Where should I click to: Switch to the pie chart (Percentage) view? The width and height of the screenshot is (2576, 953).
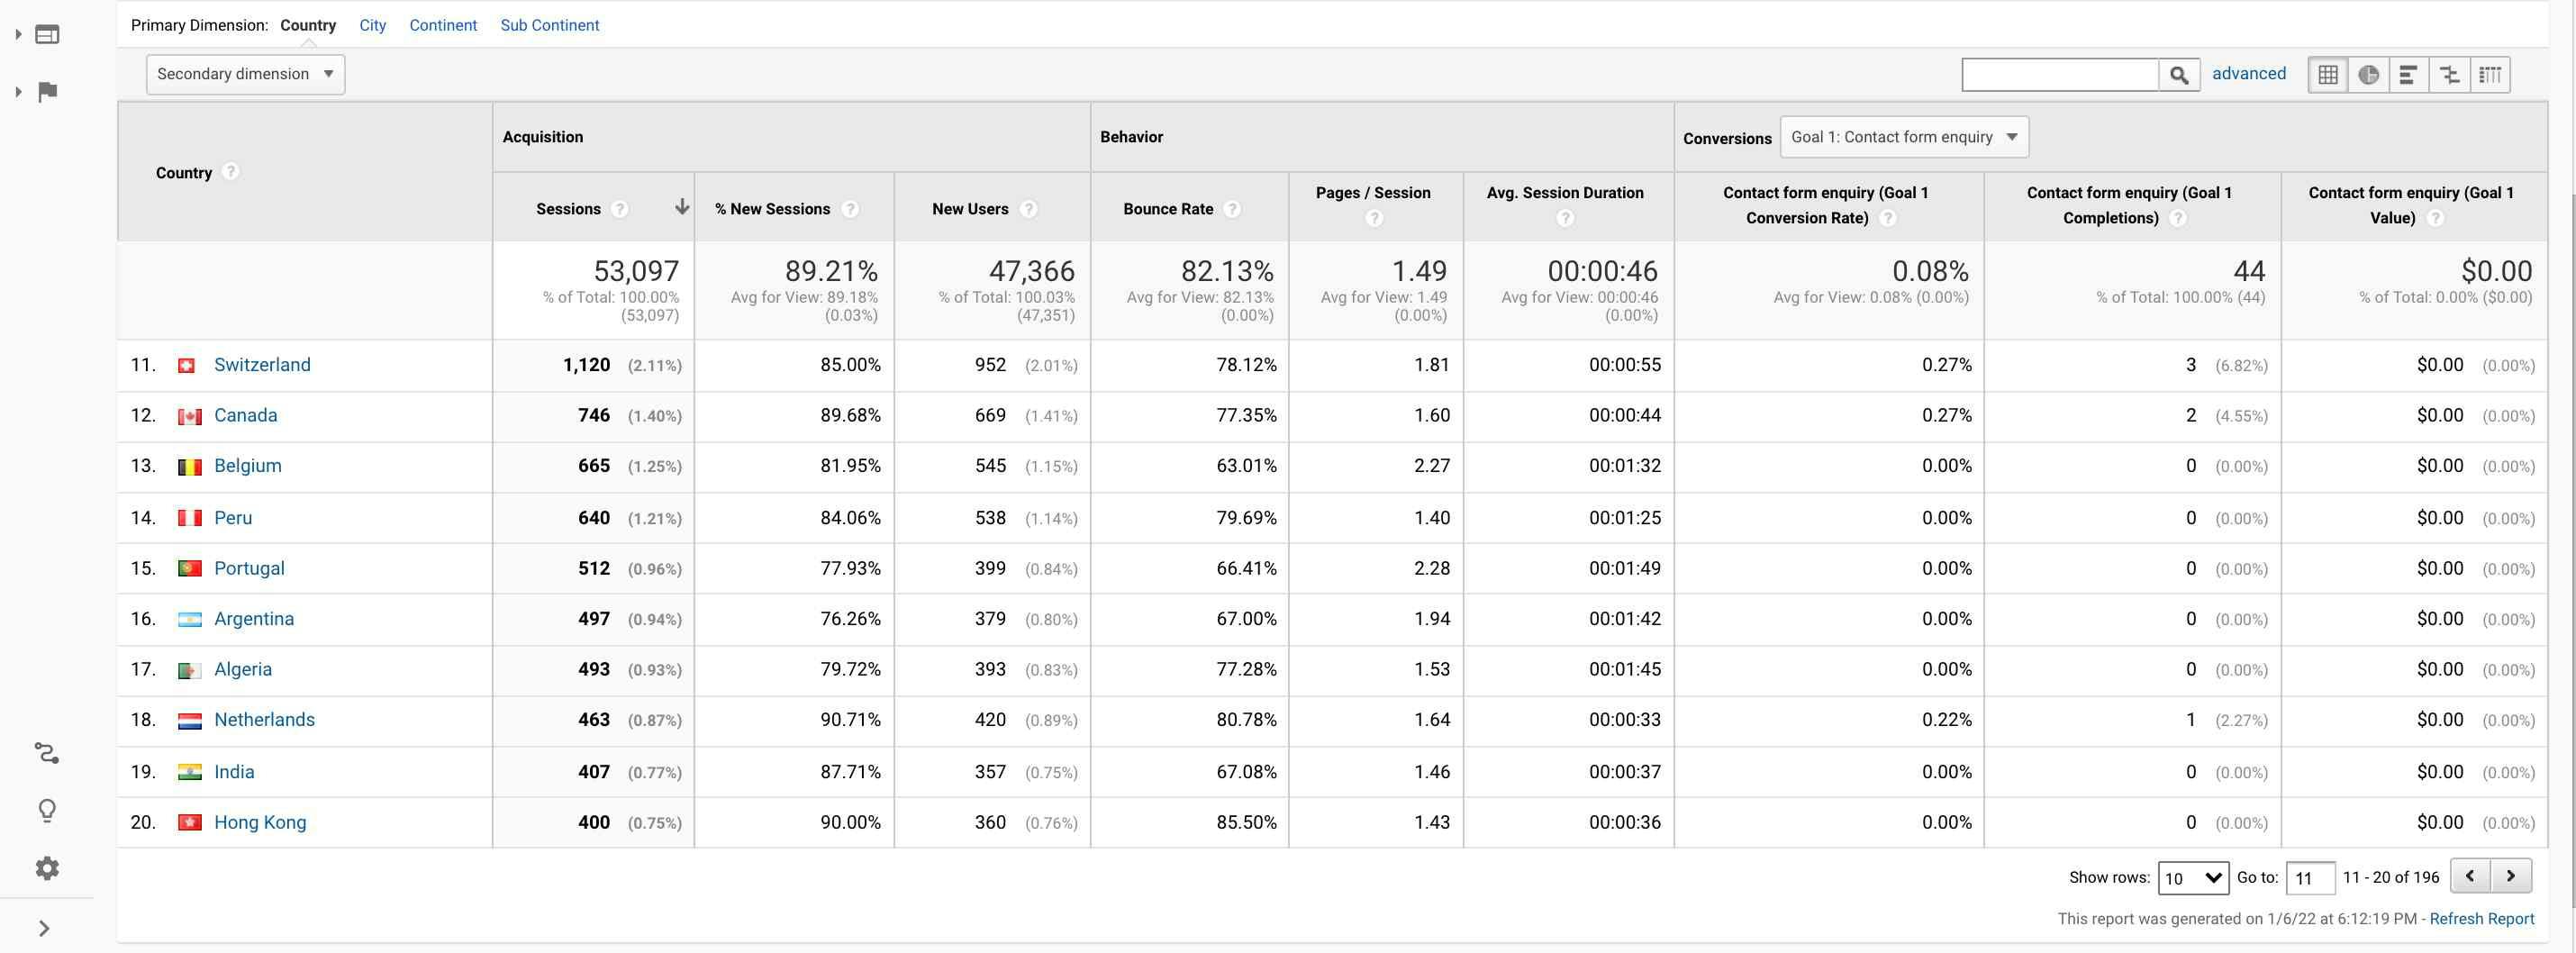[x=2368, y=75]
